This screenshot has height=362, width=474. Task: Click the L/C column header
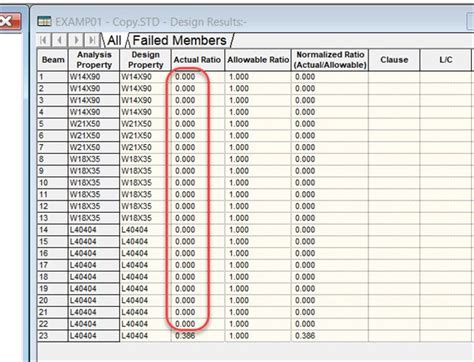(x=446, y=60)
